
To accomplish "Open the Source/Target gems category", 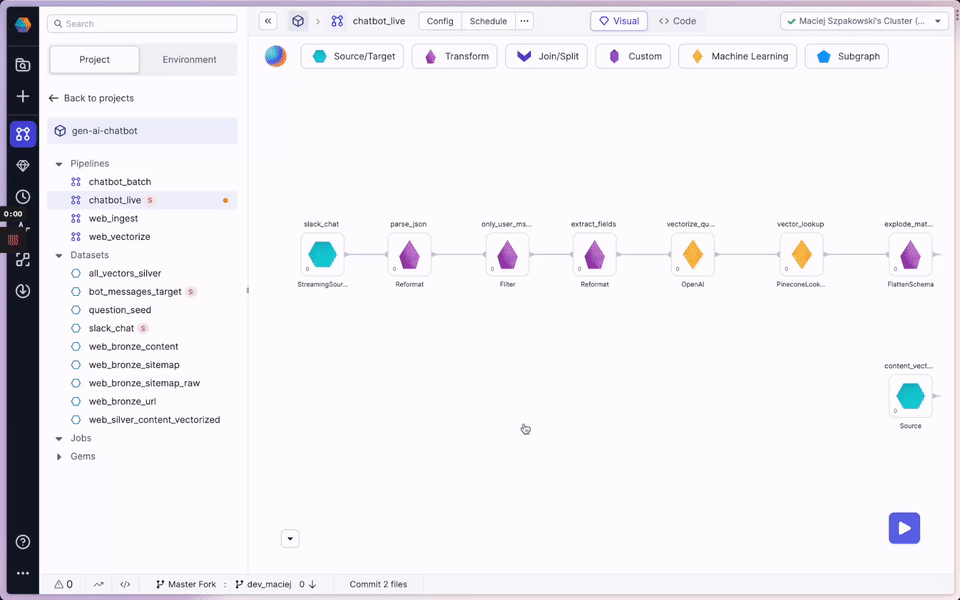I will point(352,56).
